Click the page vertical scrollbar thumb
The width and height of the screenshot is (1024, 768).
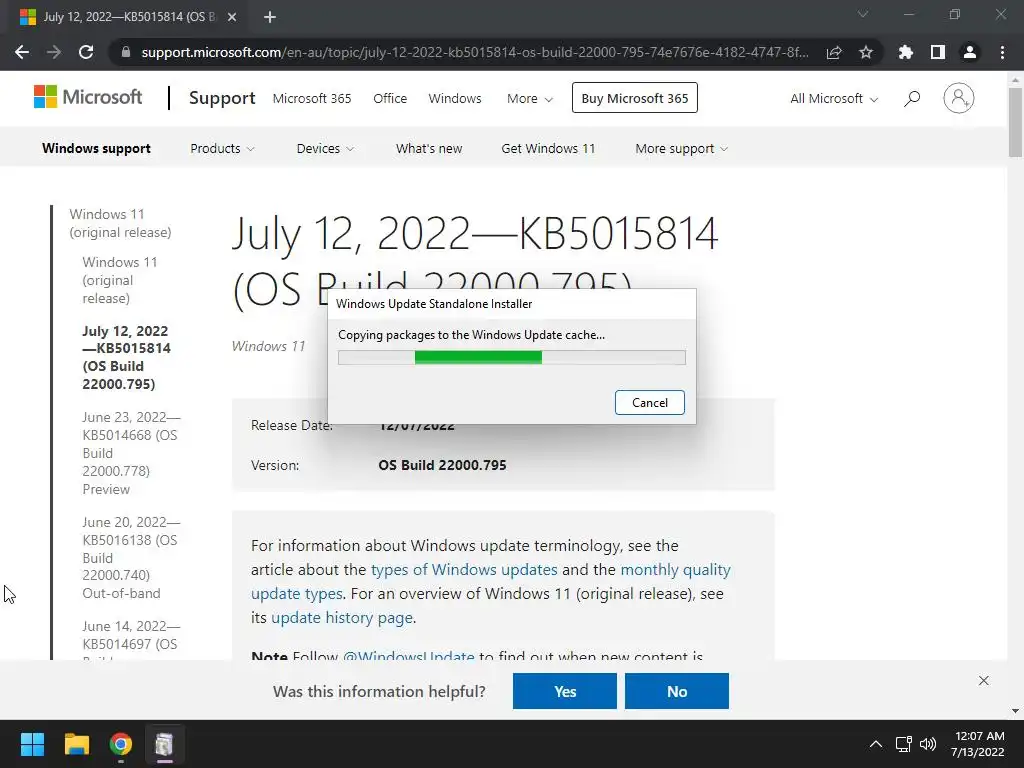(x=1015, y=122)
